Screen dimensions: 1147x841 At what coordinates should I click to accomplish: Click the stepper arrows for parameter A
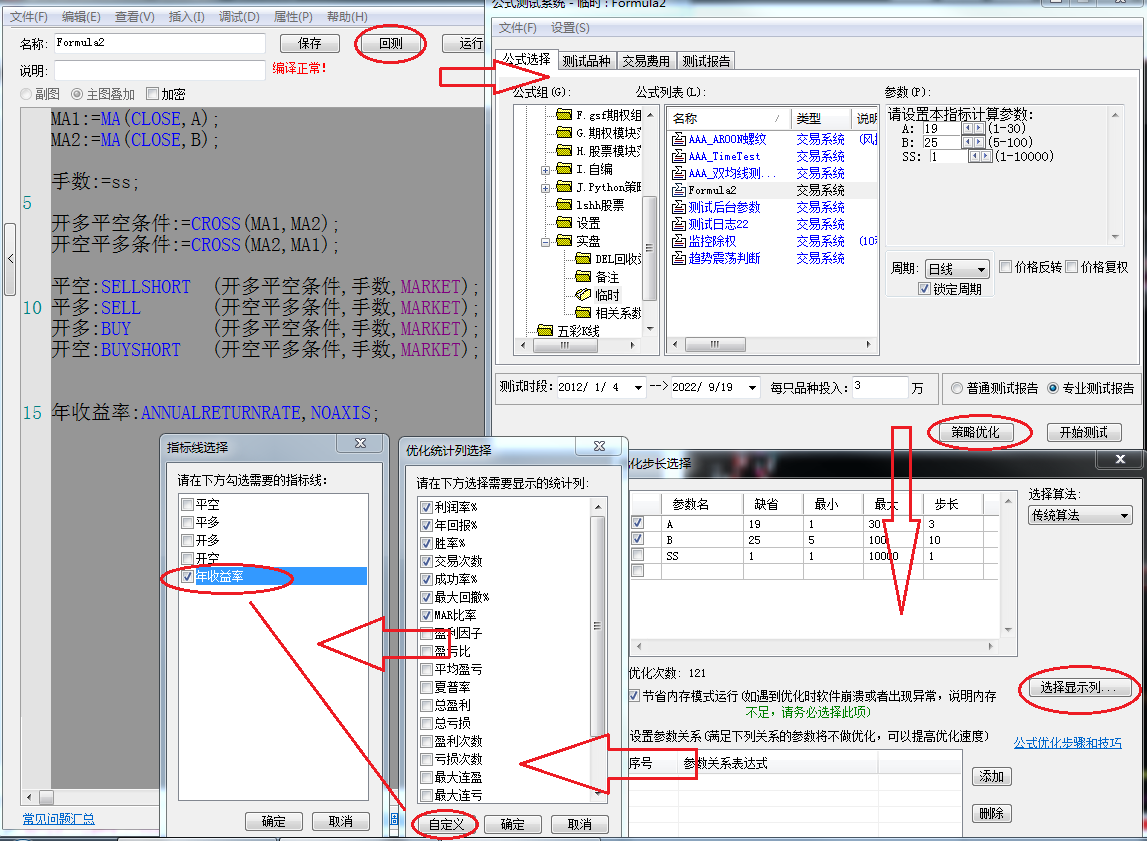[974, 128]
